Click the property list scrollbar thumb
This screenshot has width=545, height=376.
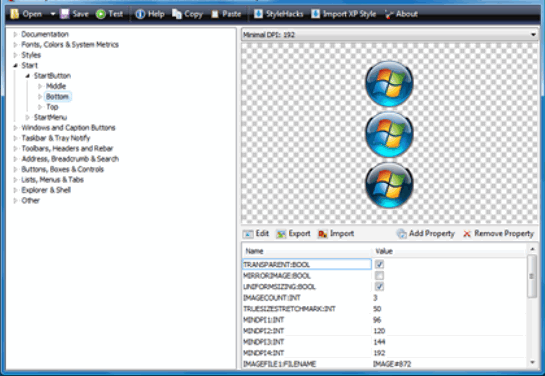point(532,276)
